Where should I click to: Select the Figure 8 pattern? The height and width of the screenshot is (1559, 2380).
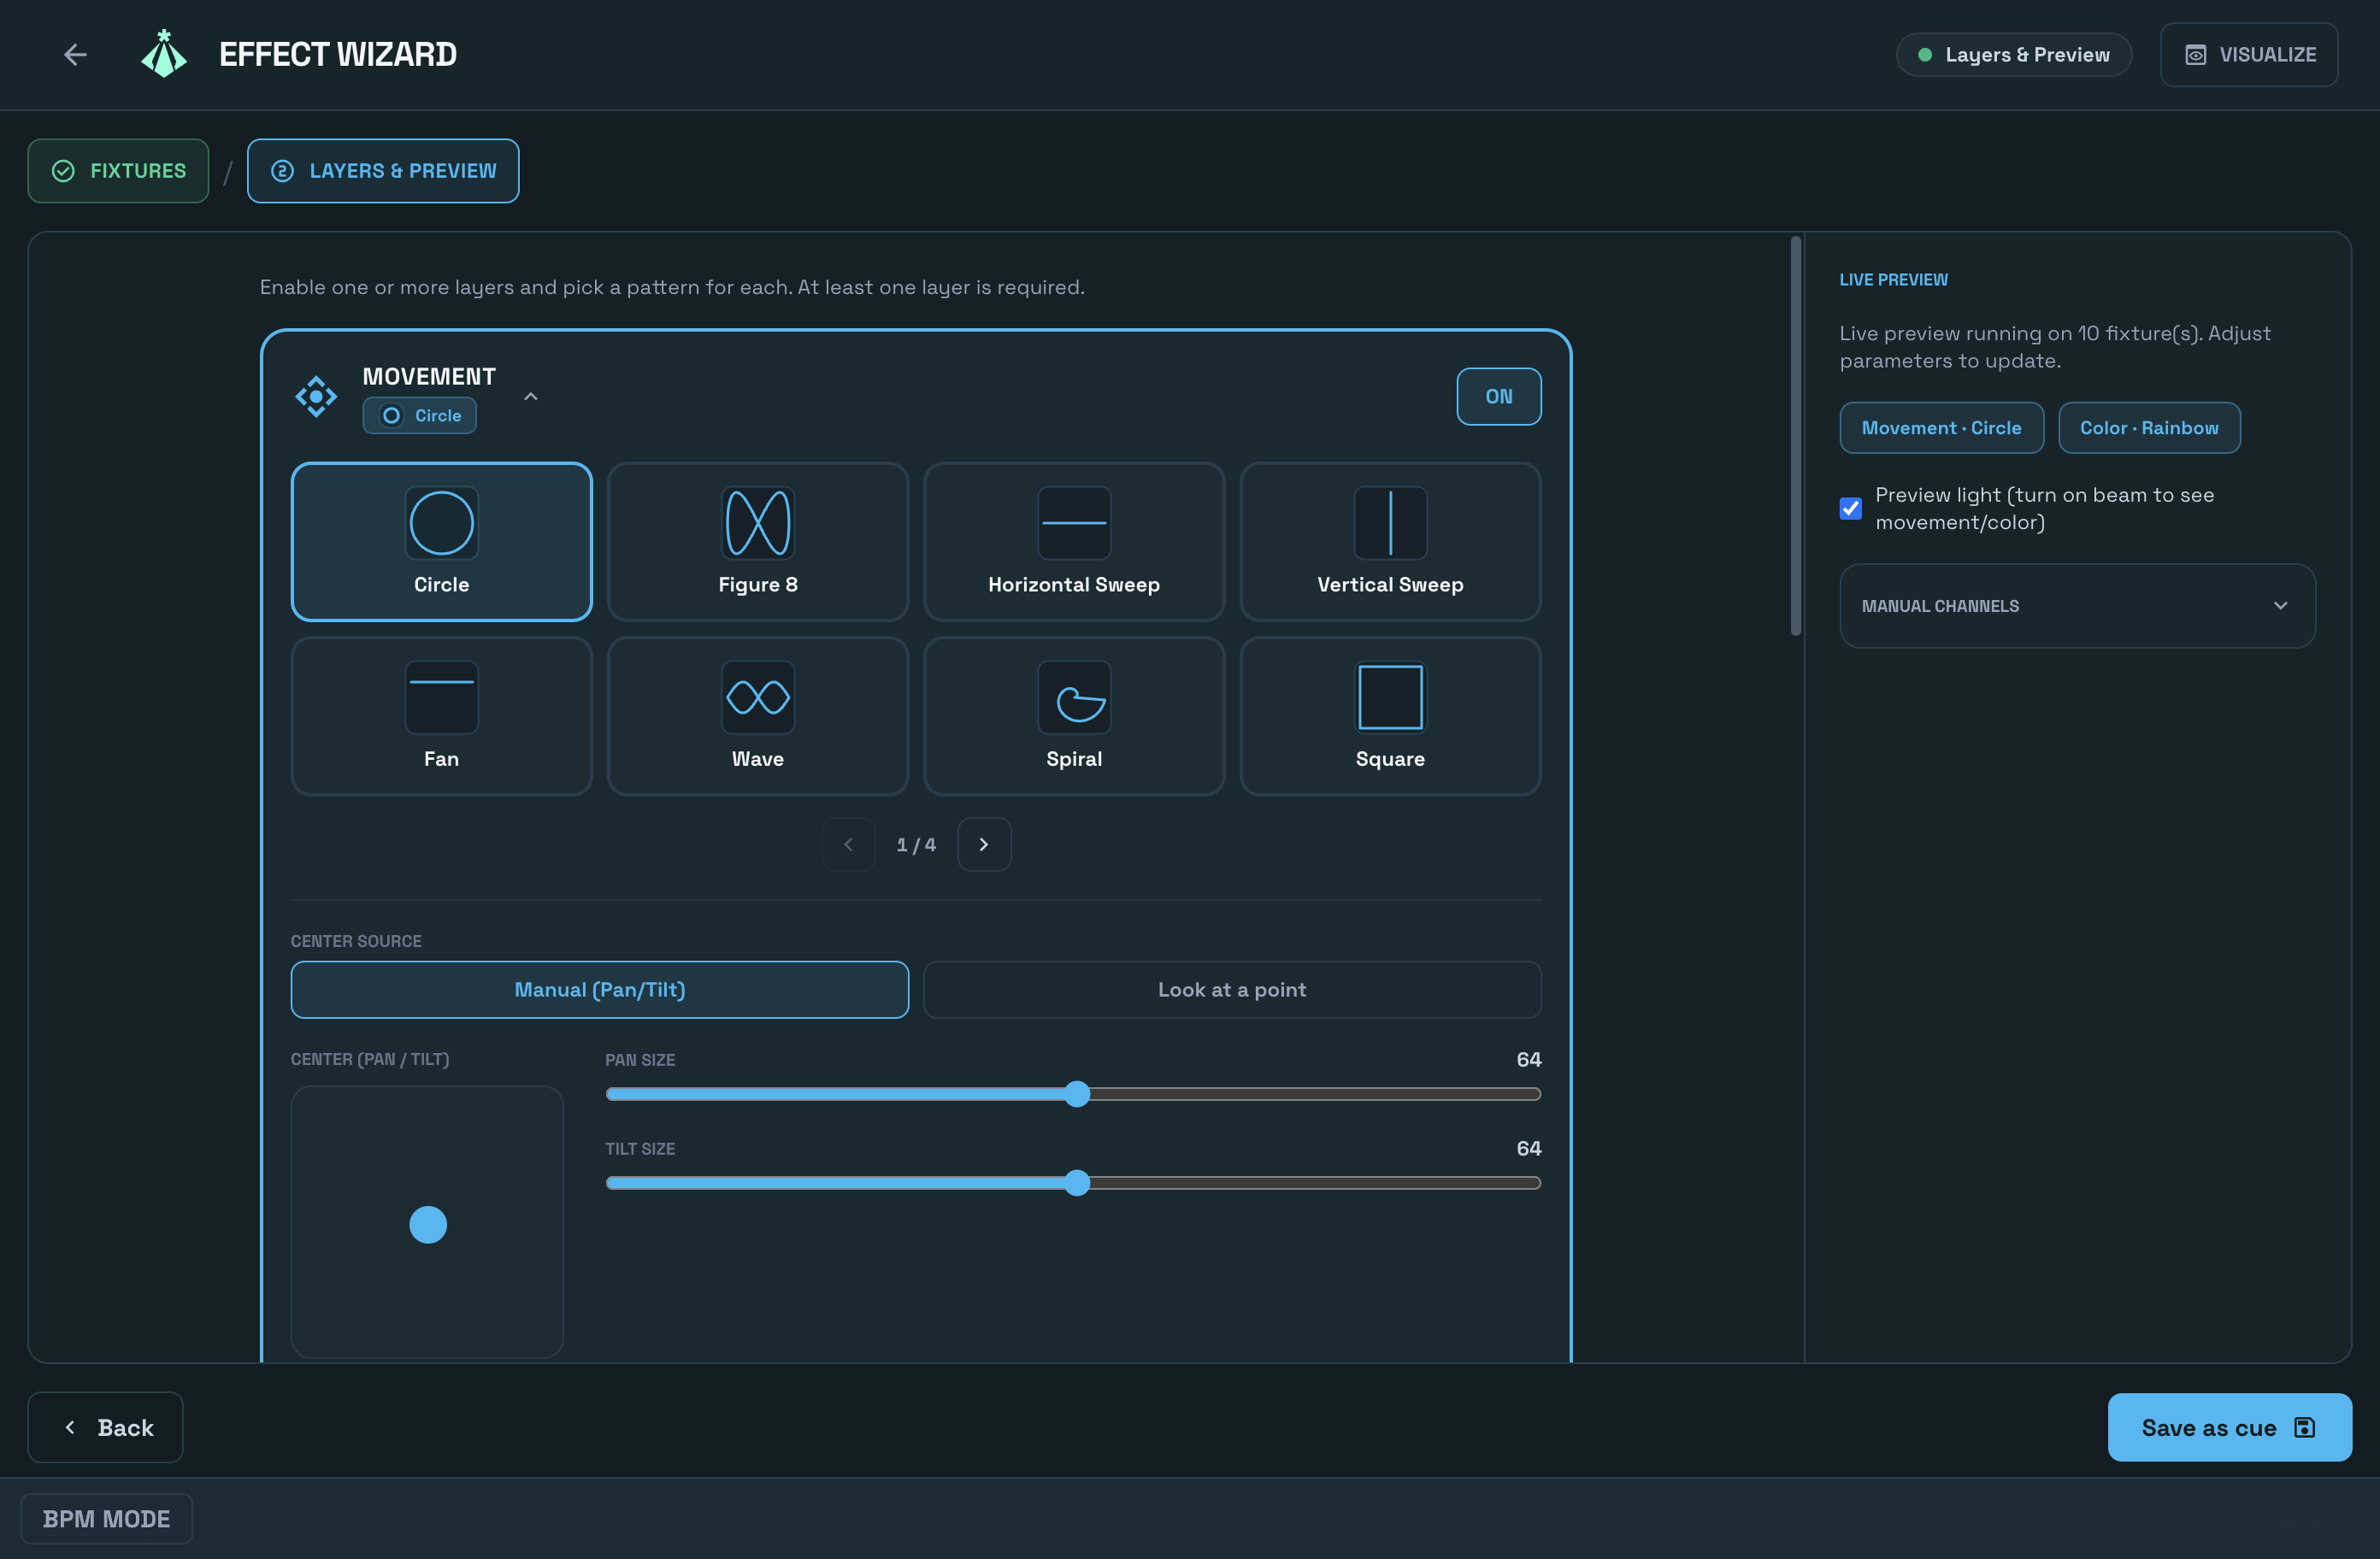point(757,542)
